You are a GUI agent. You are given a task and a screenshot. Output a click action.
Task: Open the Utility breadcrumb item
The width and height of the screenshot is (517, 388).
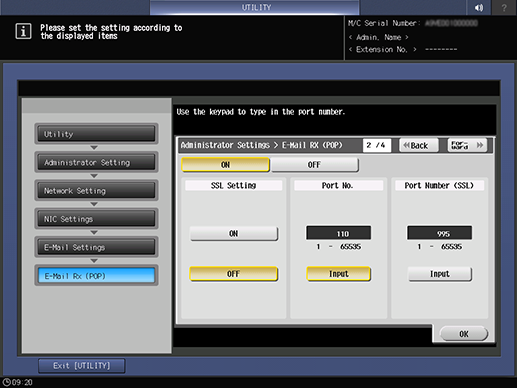96,134
